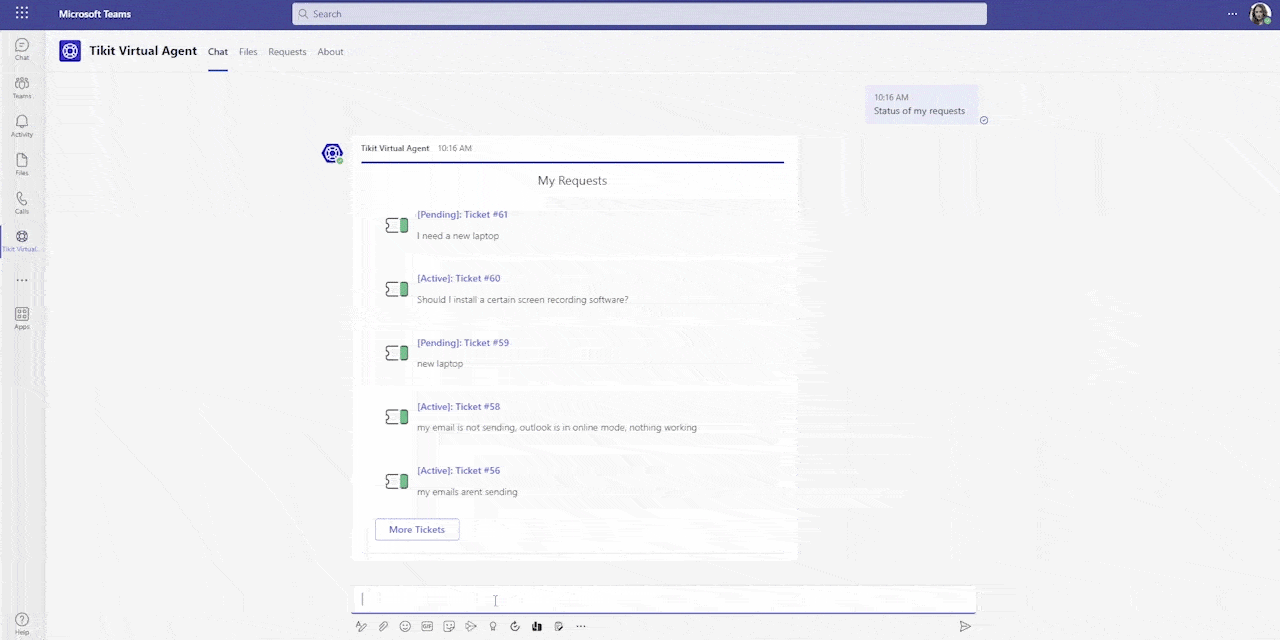The width and height of the screenshot is (1280, 640).
Task: Click the Approvals loop icon
Action: [x=515, y=627]
